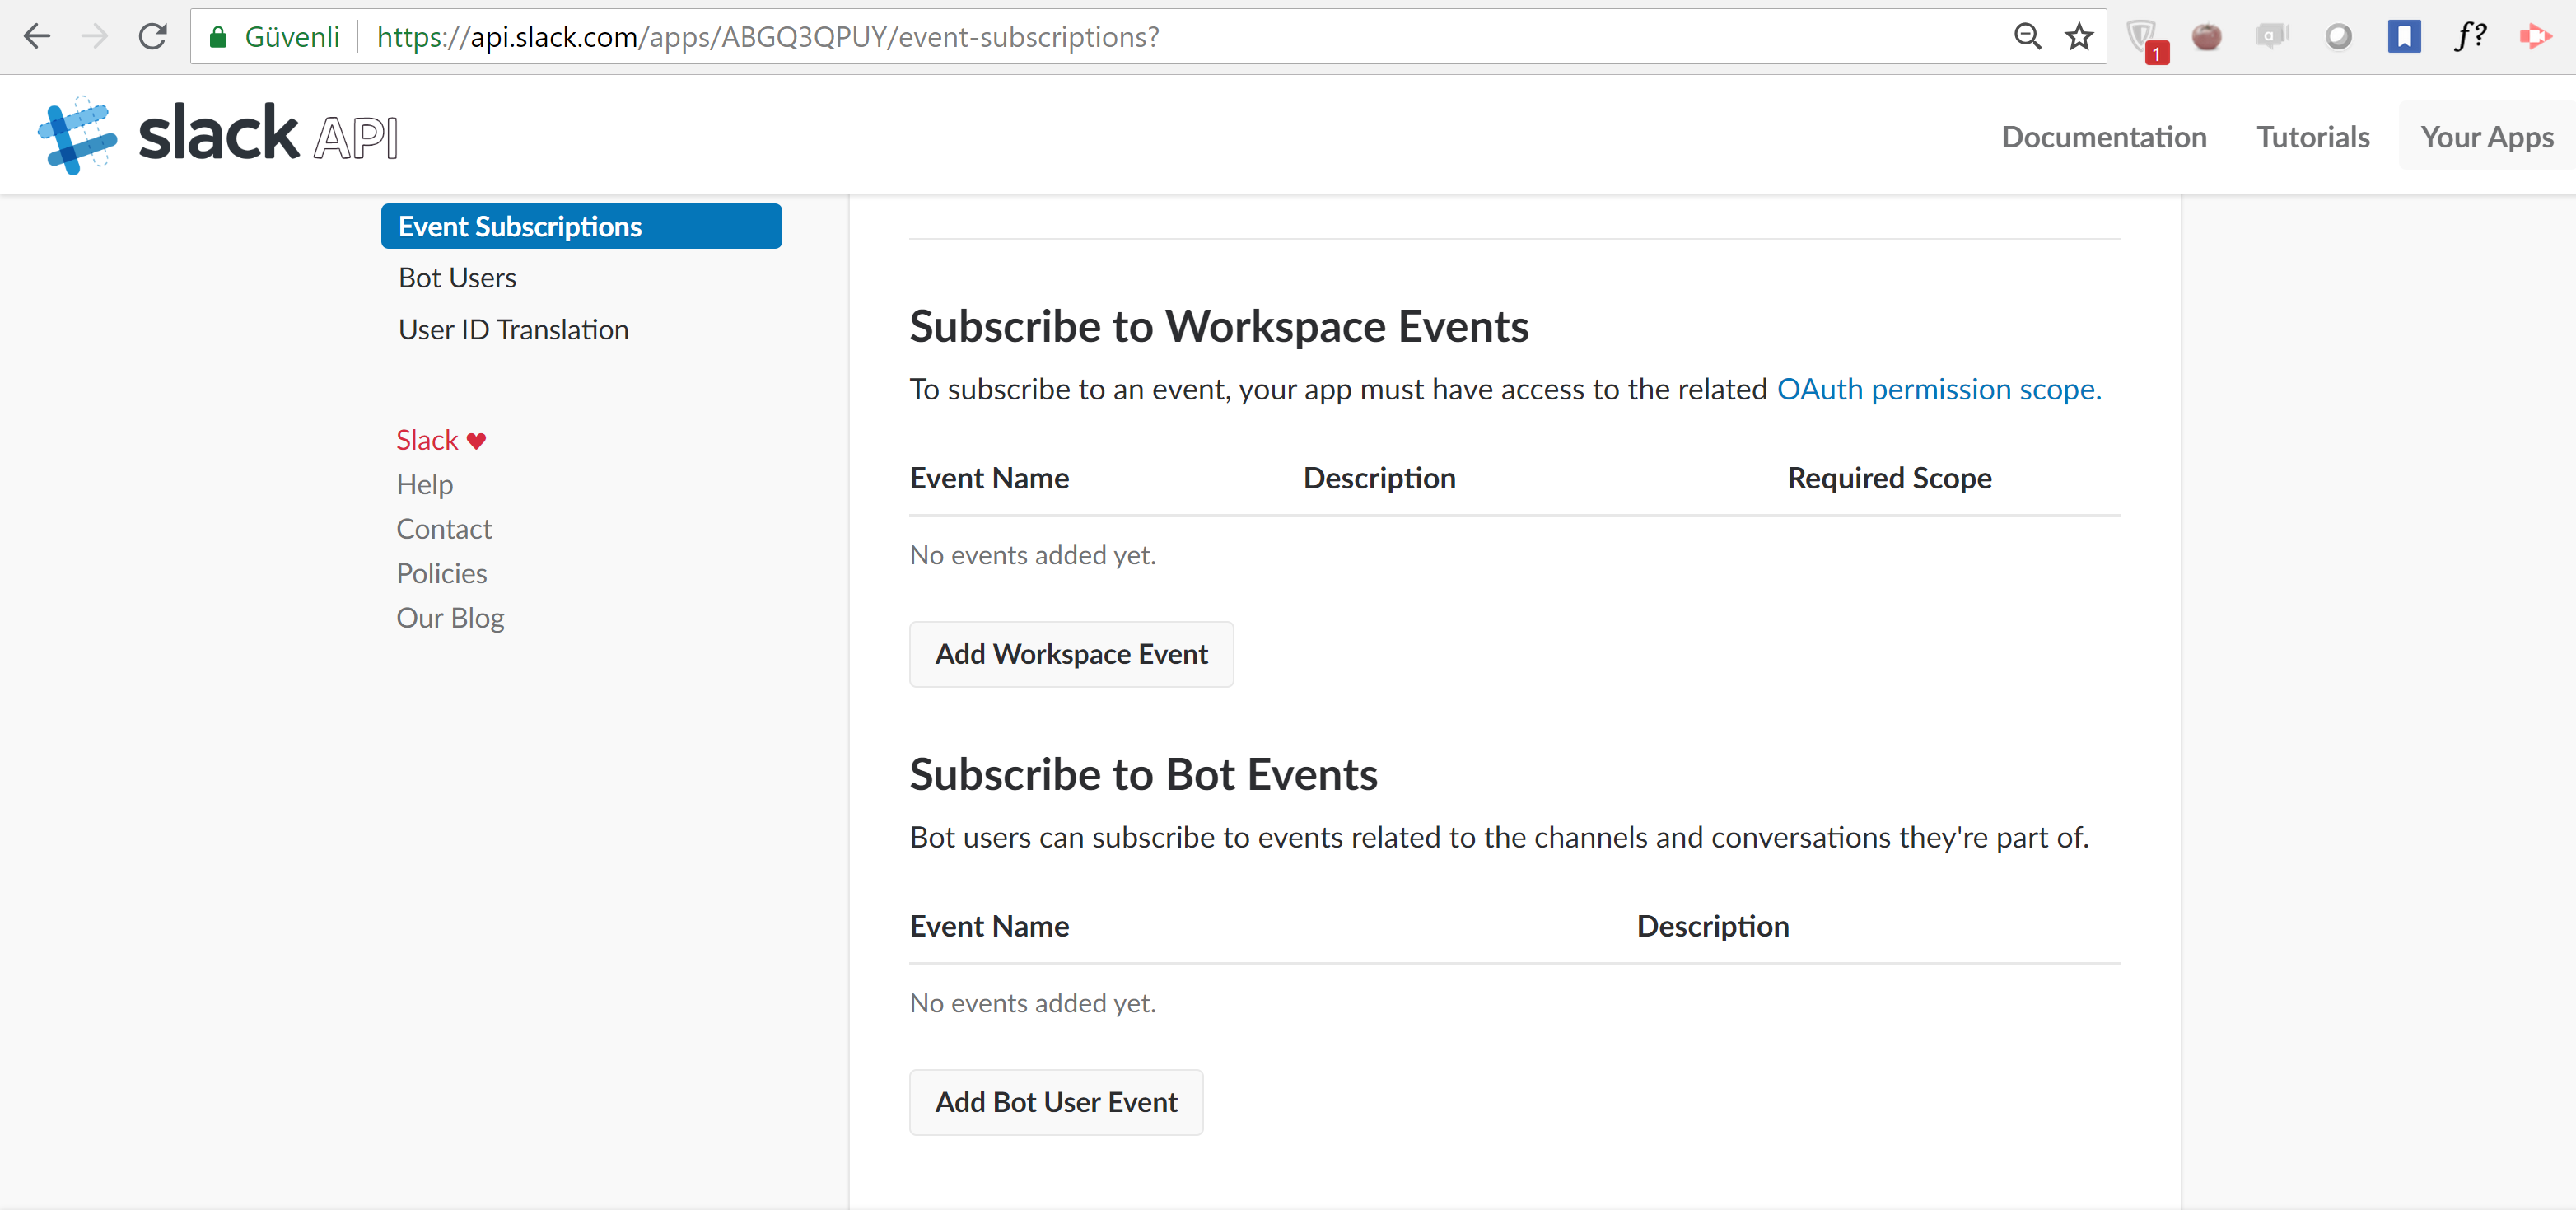The width and height of the screenshot is (2576, 1210).
Task: Click the shield extension icon with badge
Action: tap(2141, 38)
